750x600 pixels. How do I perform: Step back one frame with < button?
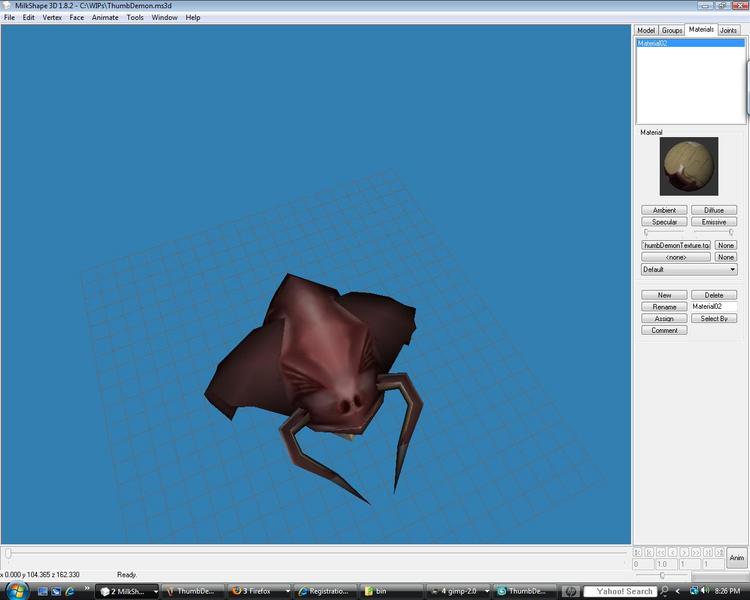673,552
